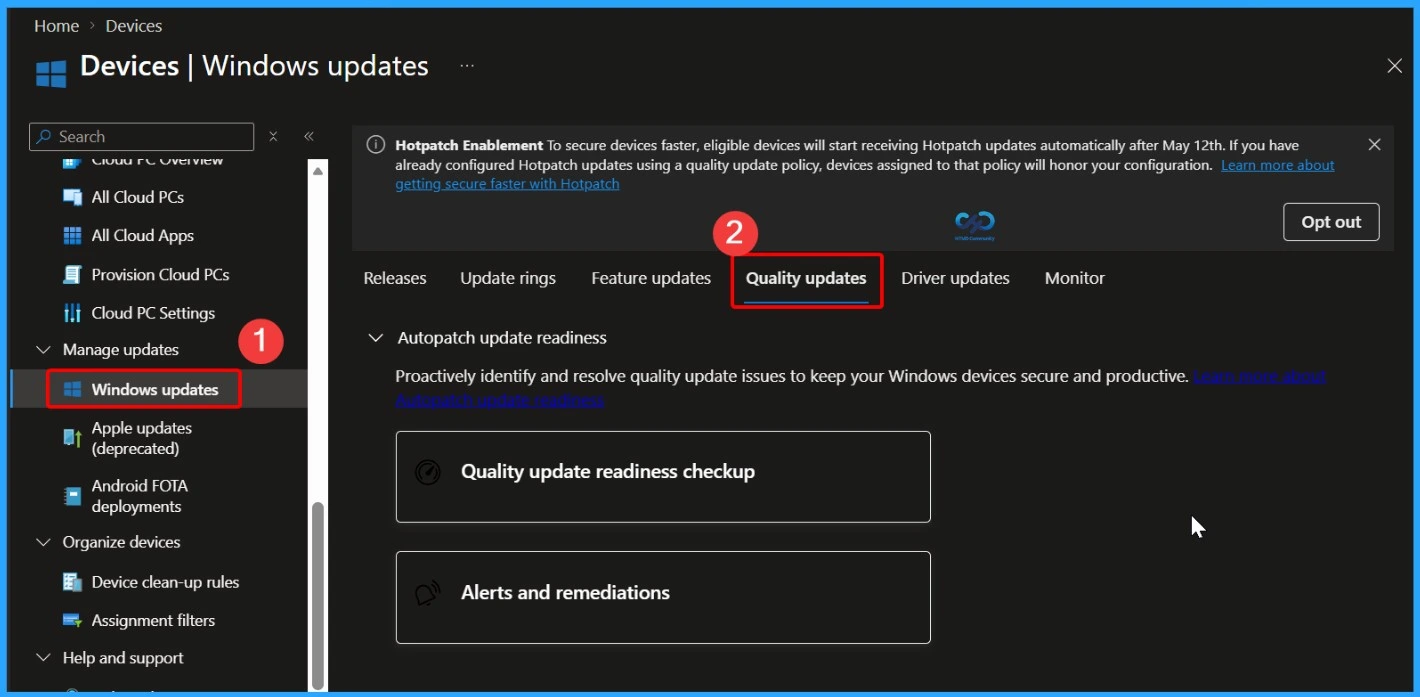Click the Cloud PC Settings sliders icon
Viewport: 1420px width, 697px height.
pos(72,313)
